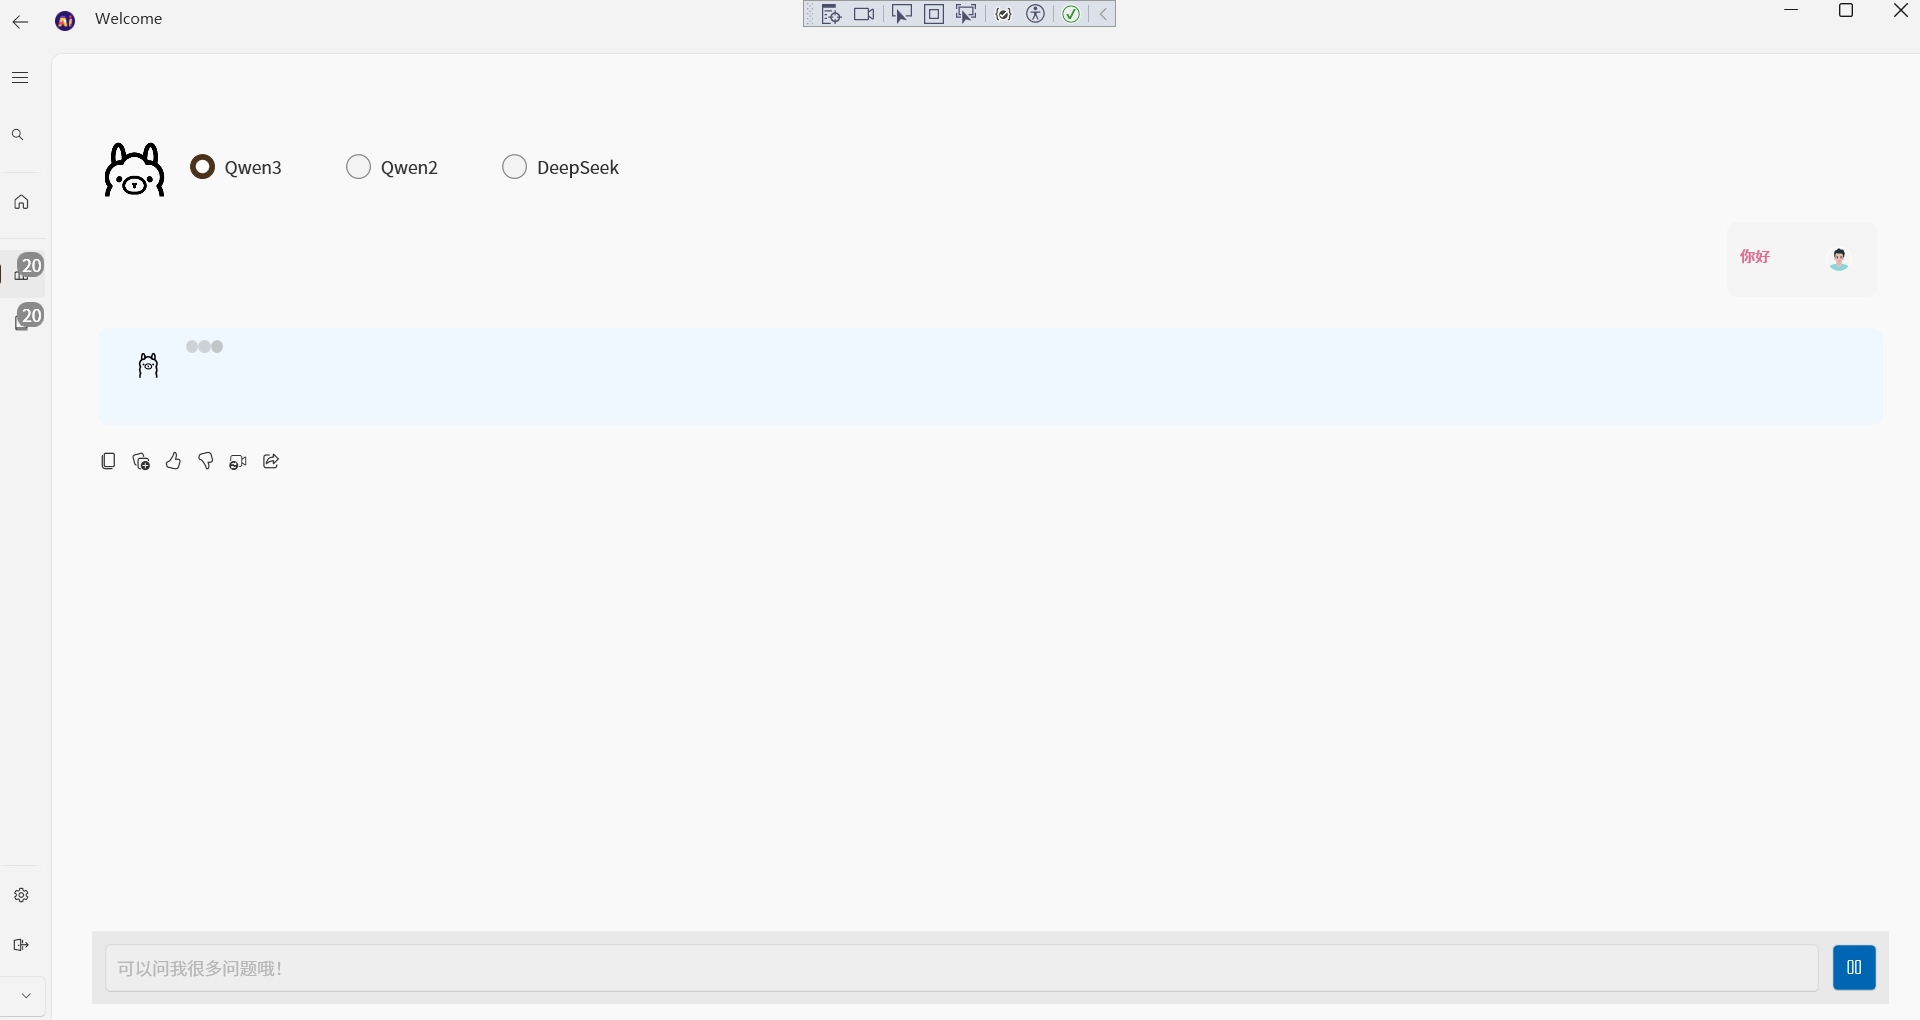Copy the assistant reply
This screenshot has height=1020, width=1920.
pos(108,461)
